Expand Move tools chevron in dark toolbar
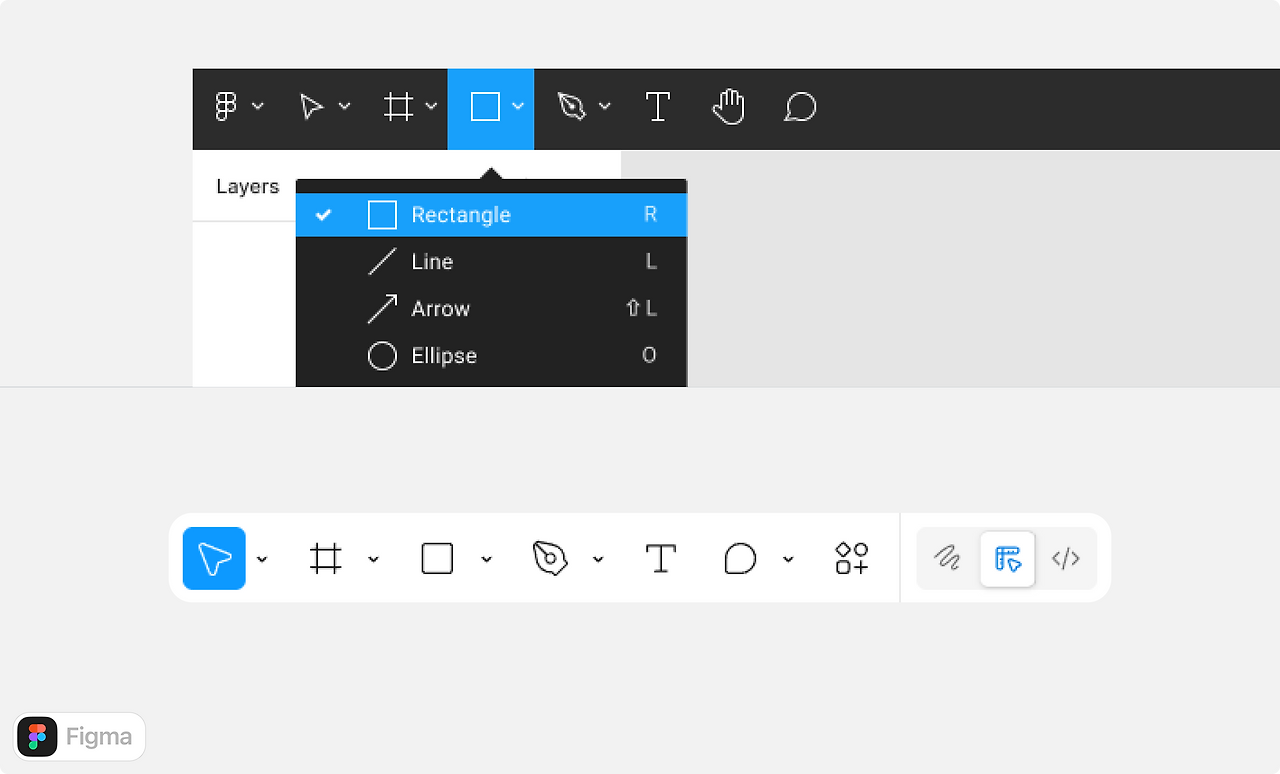This screenshot has width=1280, height=774. pyautogui.click(x=344, y=106)
